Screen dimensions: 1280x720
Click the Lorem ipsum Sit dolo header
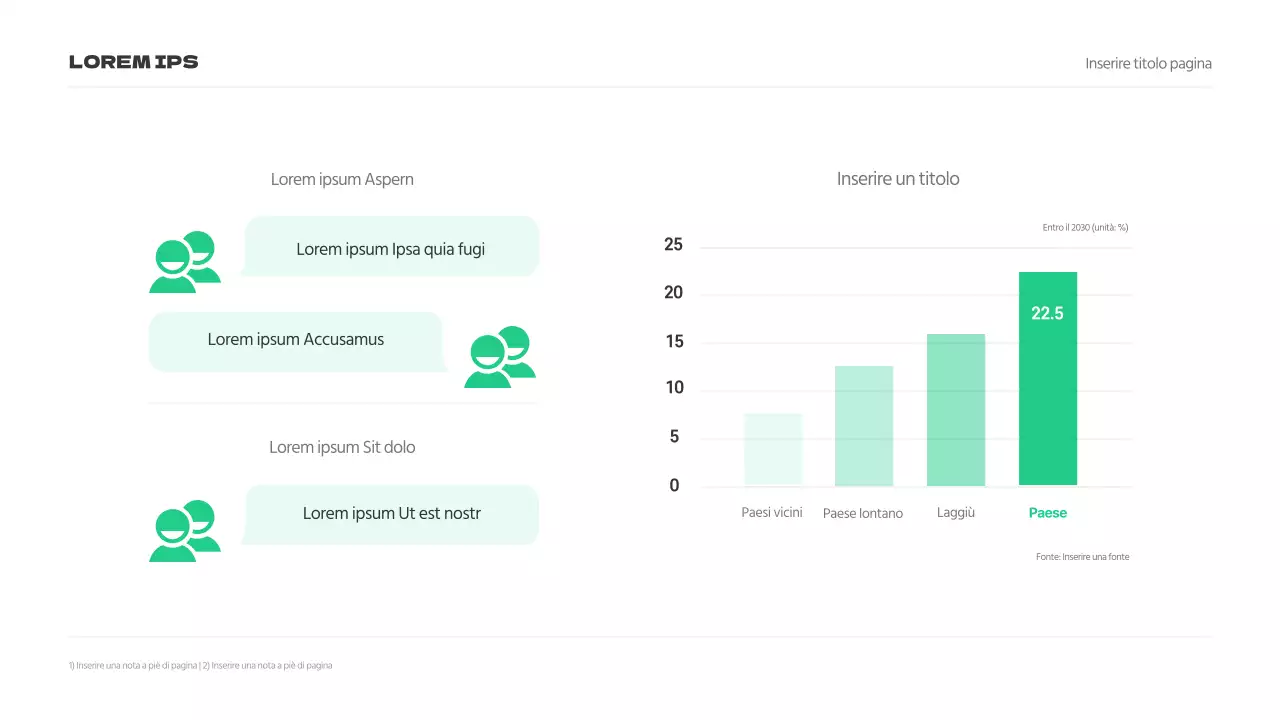pos(342,446)
